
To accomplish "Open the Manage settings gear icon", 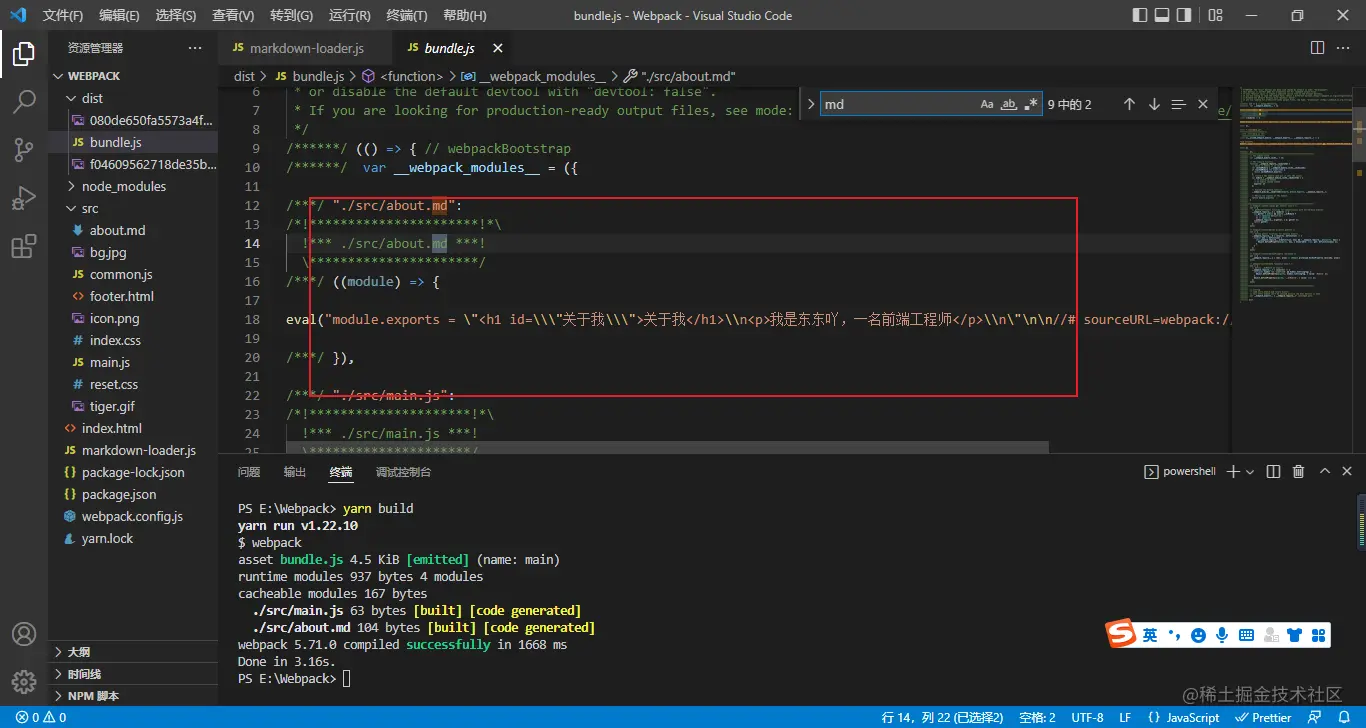I will pos(24,682).
